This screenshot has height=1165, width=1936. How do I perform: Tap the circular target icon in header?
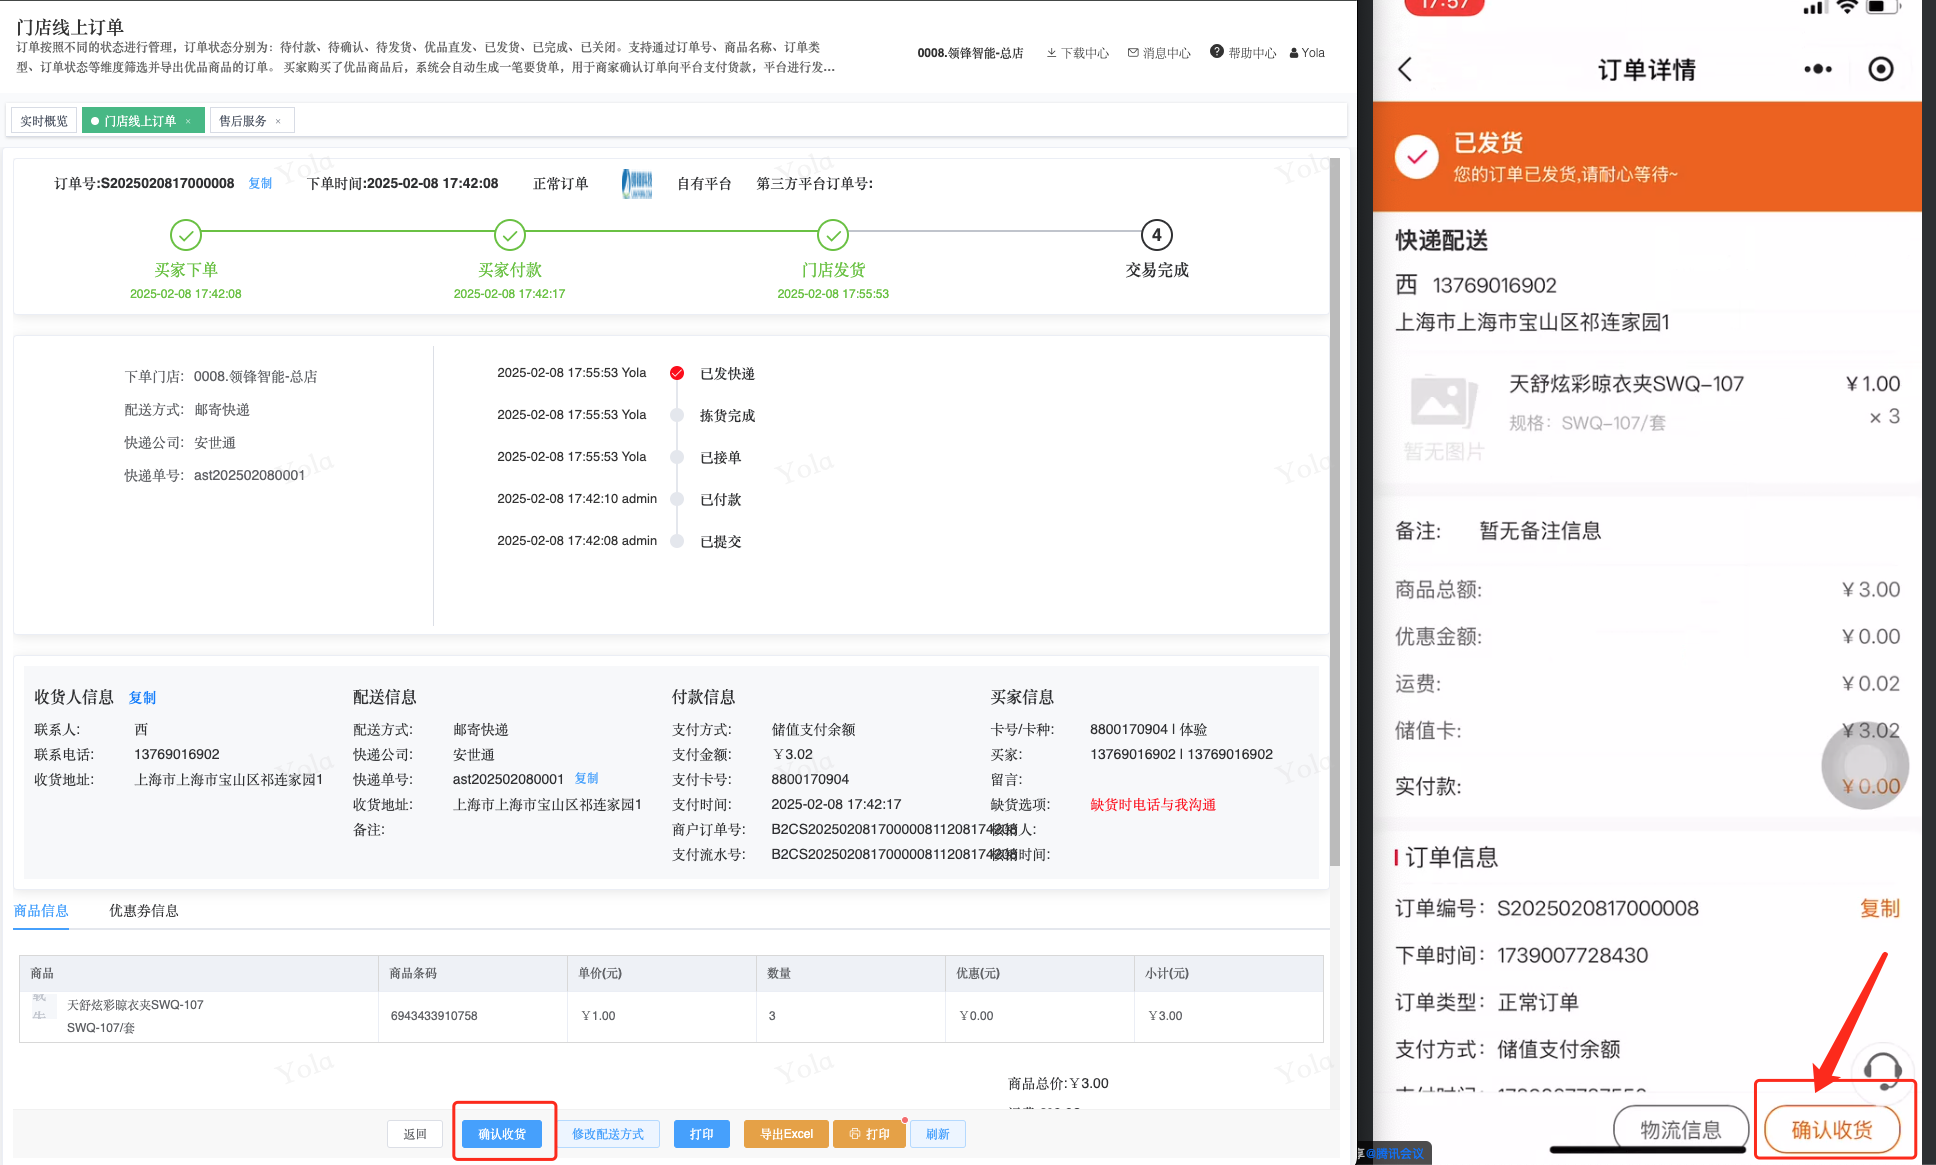pyautogui.click(x=1880, y=69)
